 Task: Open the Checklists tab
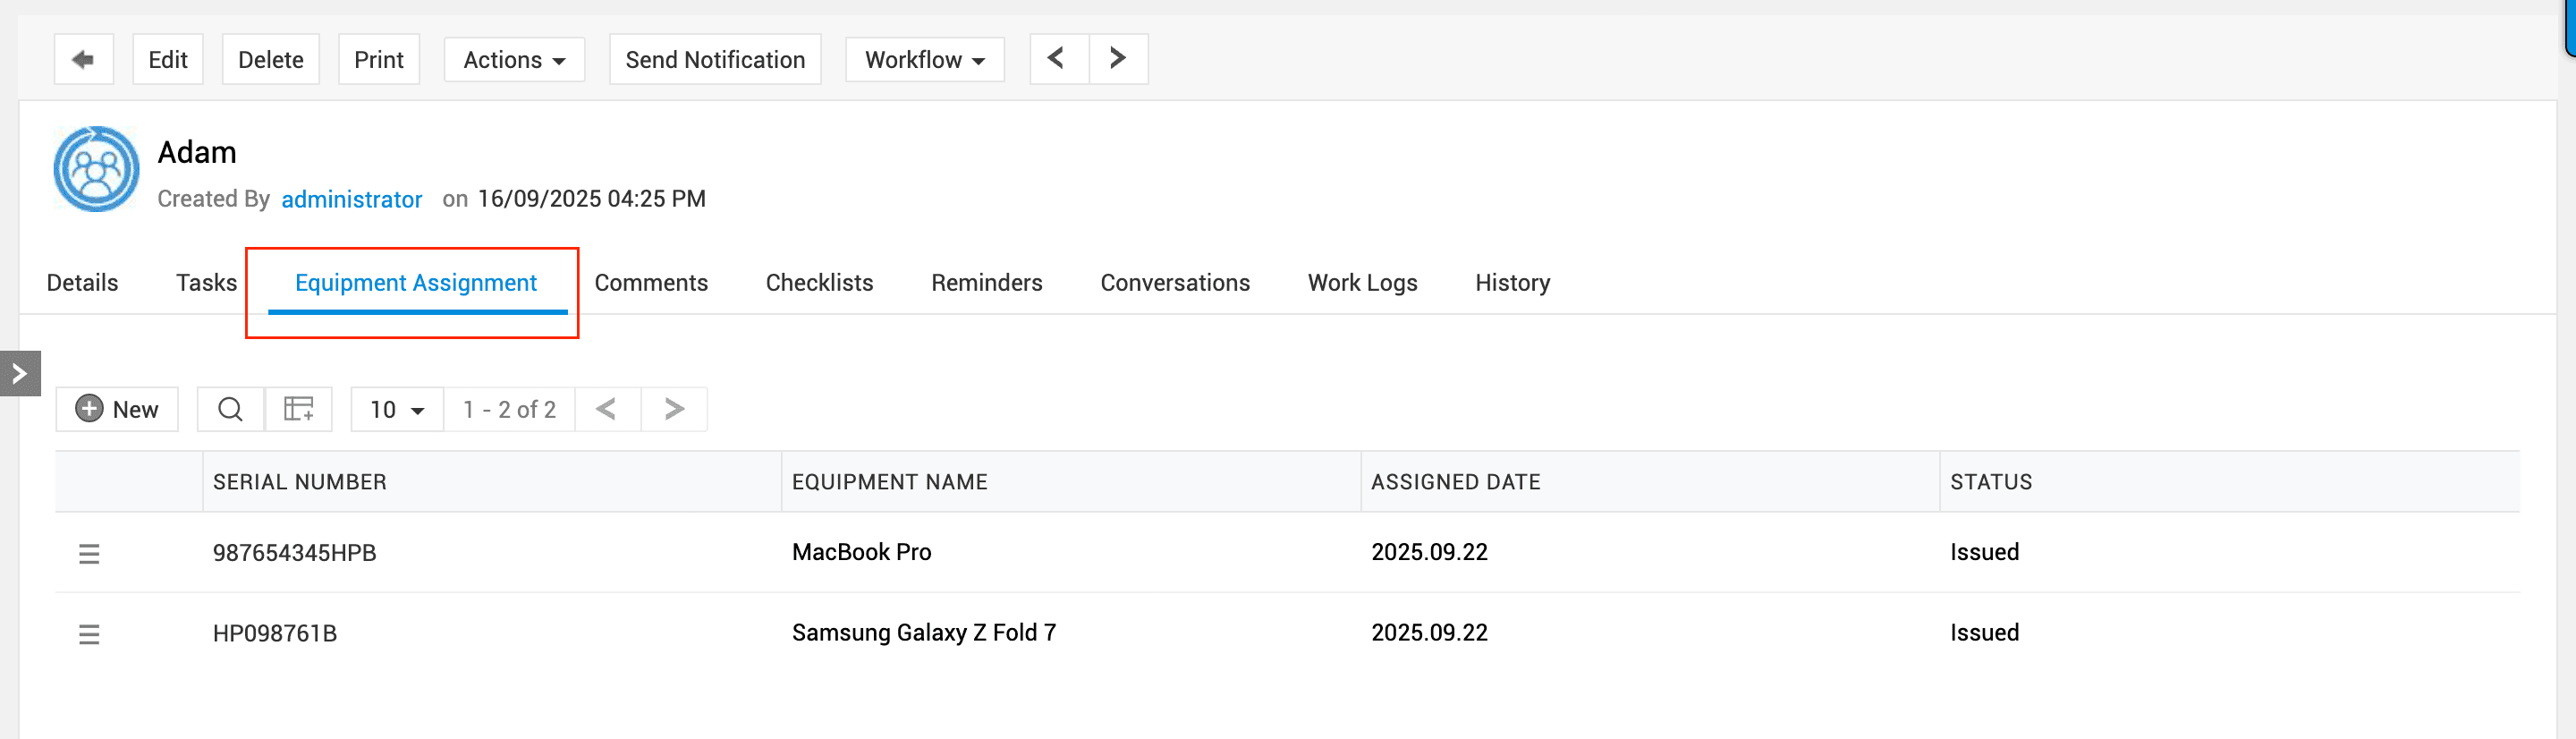point(819,283)
